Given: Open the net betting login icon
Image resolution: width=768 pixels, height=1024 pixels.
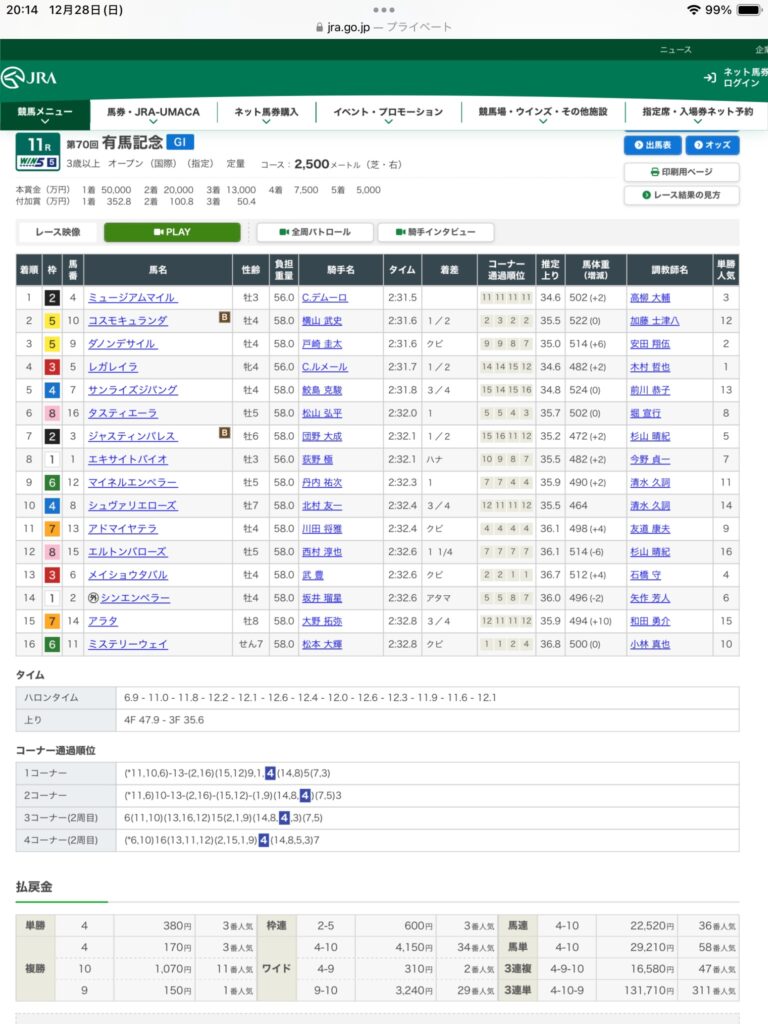Looking at the screenshot, I should pyautogui.click(x=710, y=78).
